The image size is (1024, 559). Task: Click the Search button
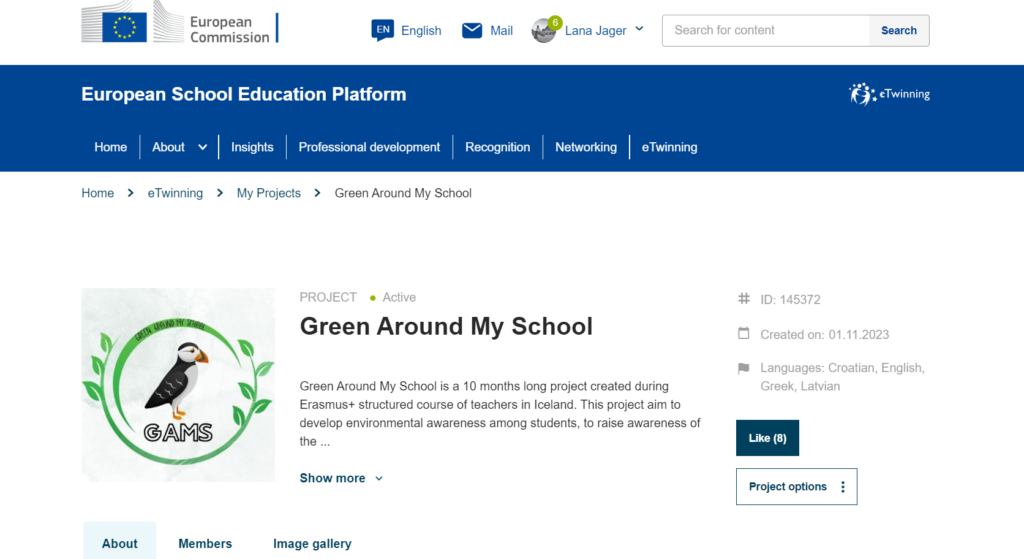[899, 30]
